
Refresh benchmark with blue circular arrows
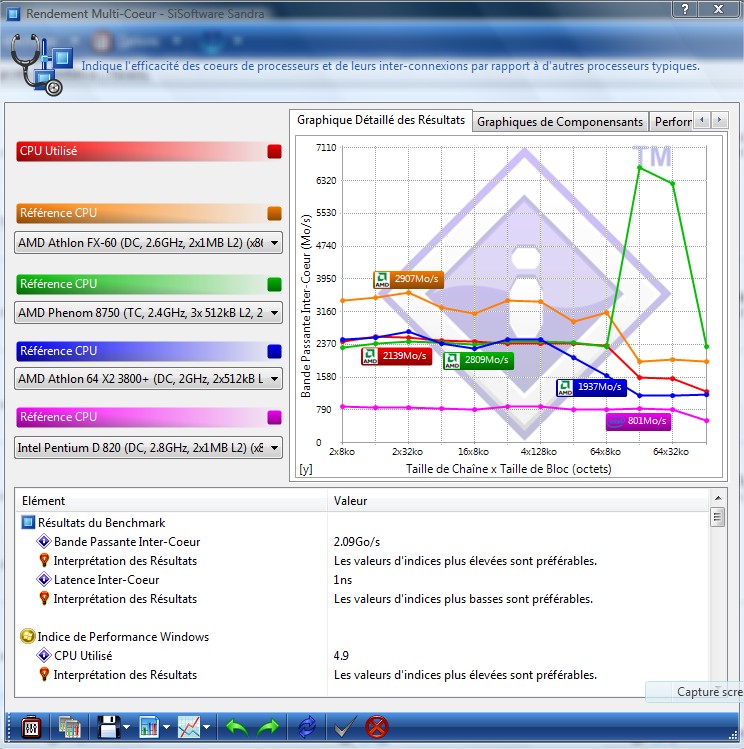(x=307, y=728)
